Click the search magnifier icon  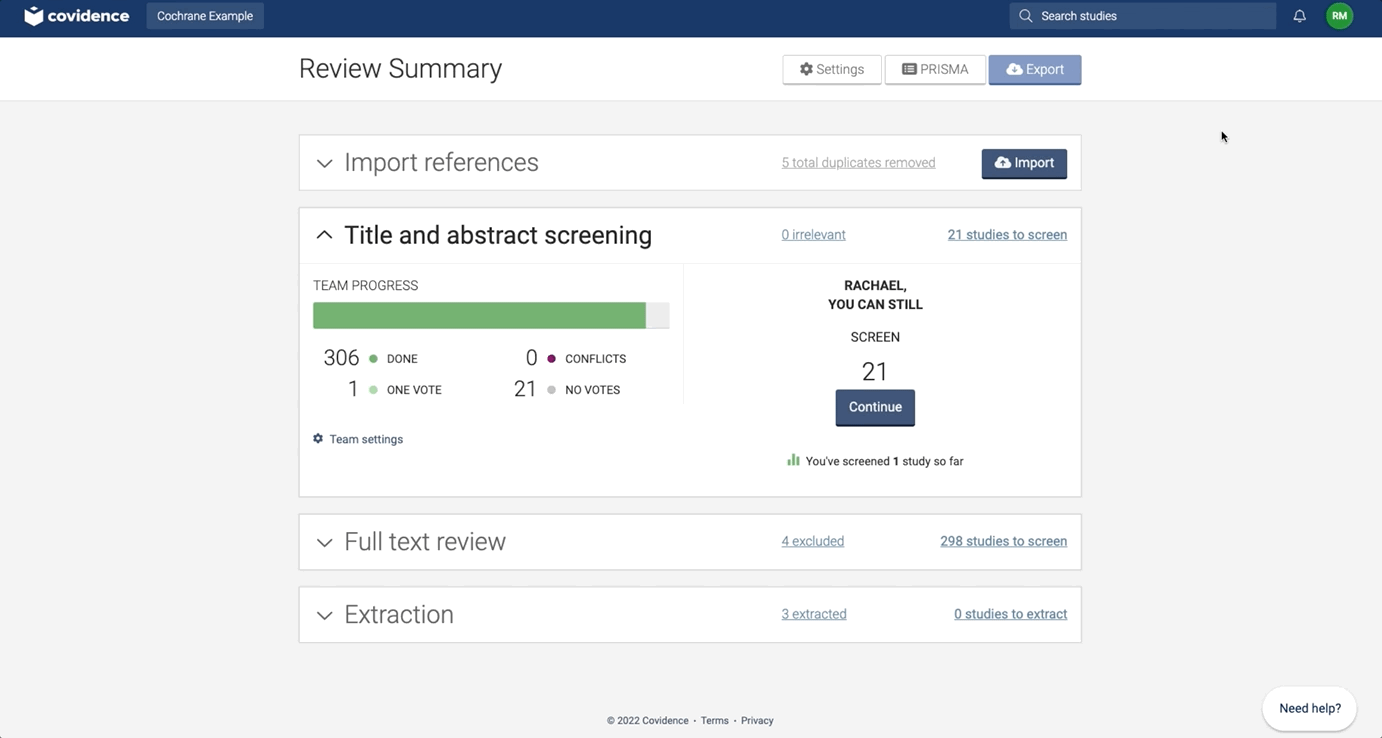click(1025, 16)
